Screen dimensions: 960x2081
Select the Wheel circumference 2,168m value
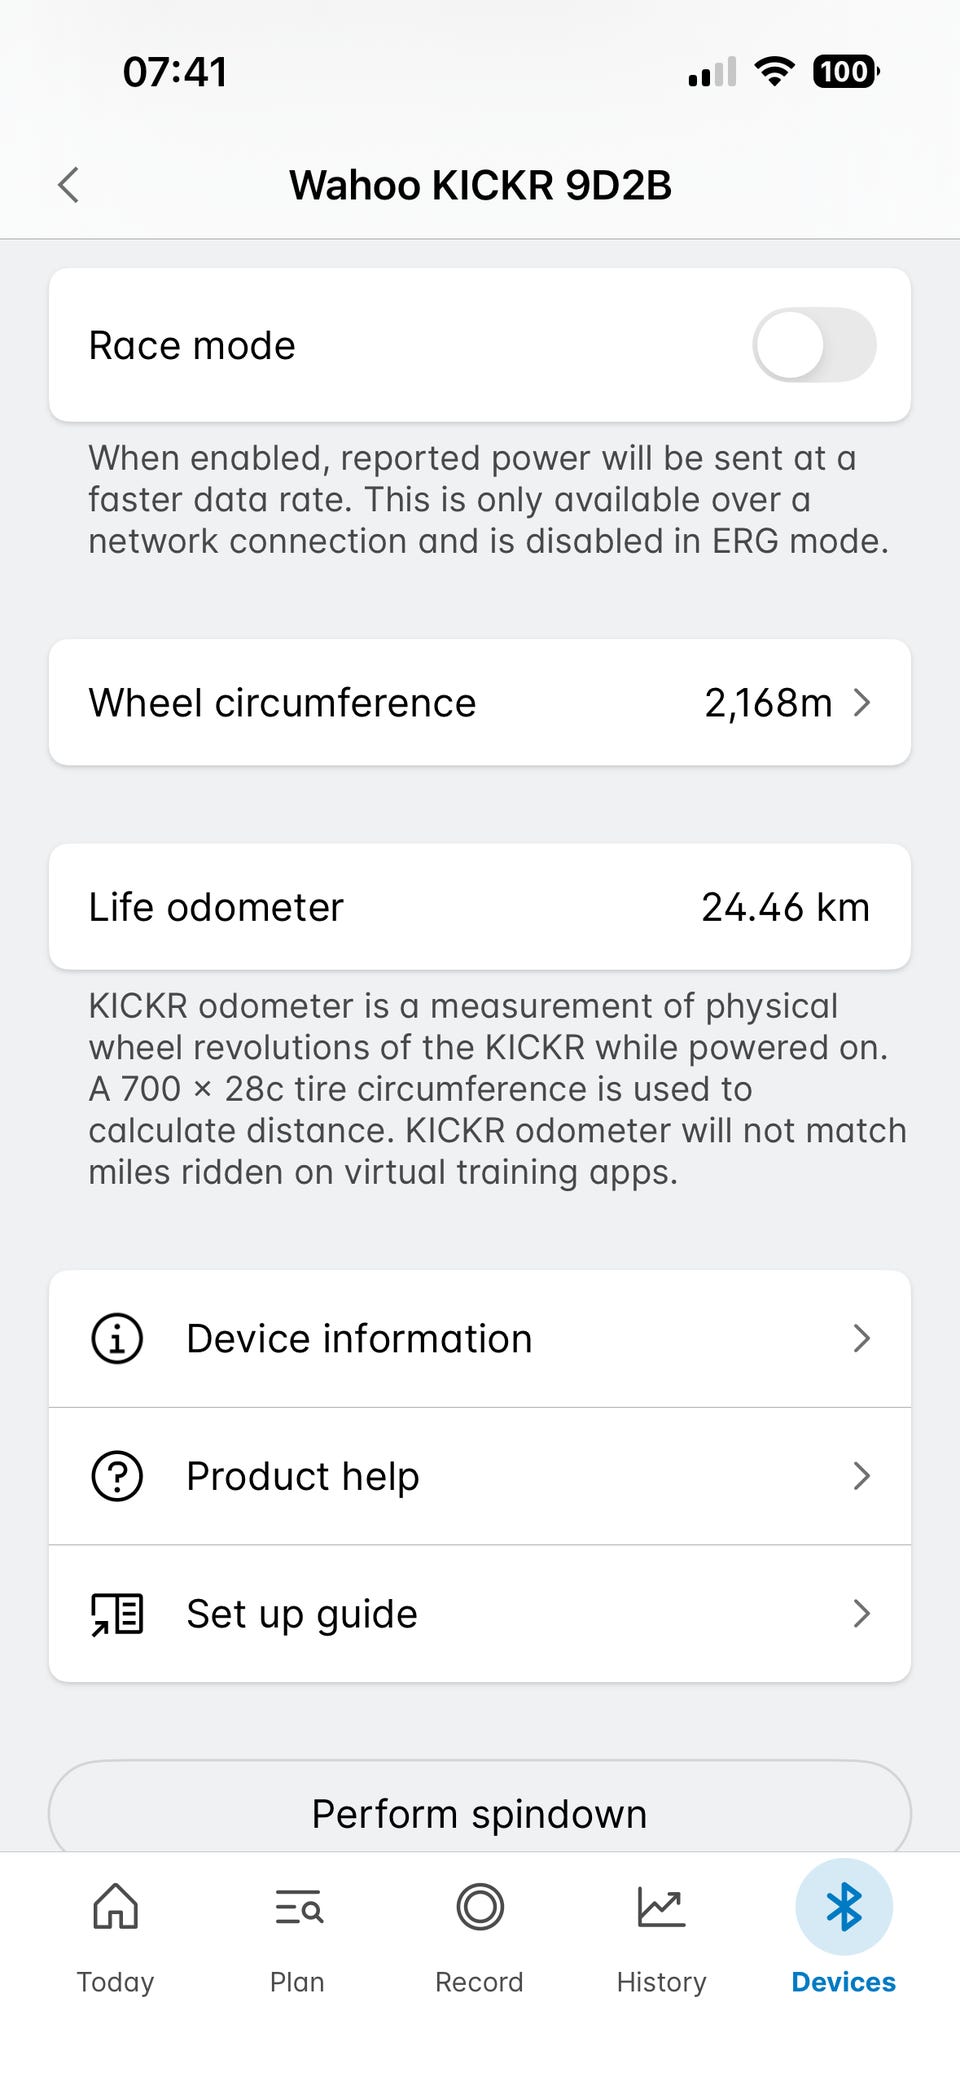768,703
